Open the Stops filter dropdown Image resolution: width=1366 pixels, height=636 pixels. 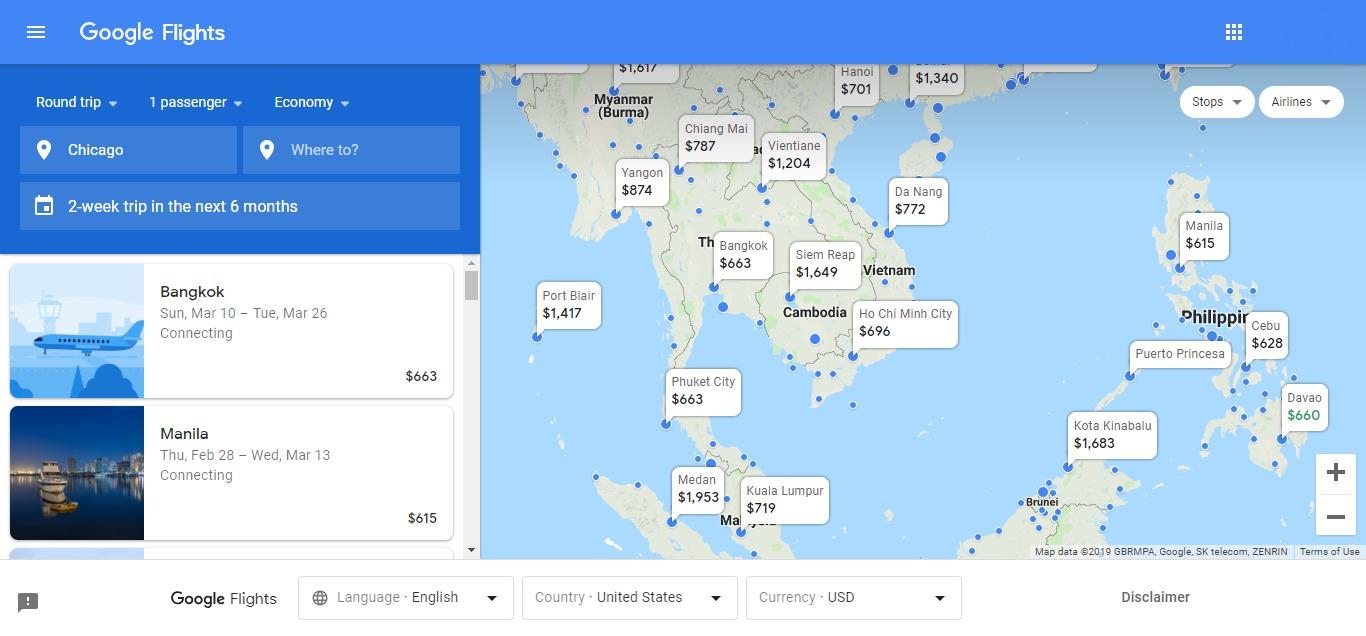click(1217, 102)
